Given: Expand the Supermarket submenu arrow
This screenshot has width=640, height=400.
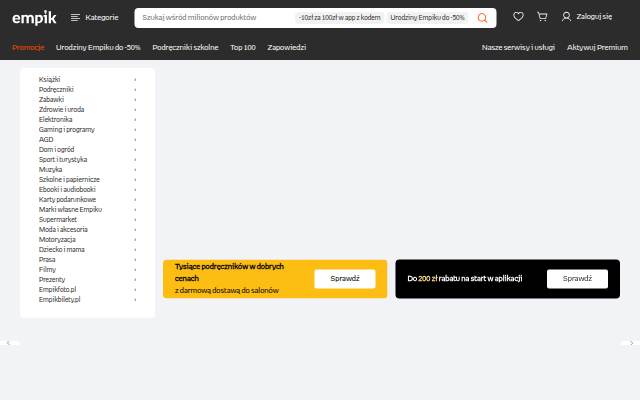Looking at the screenshot, I should 135,220.
